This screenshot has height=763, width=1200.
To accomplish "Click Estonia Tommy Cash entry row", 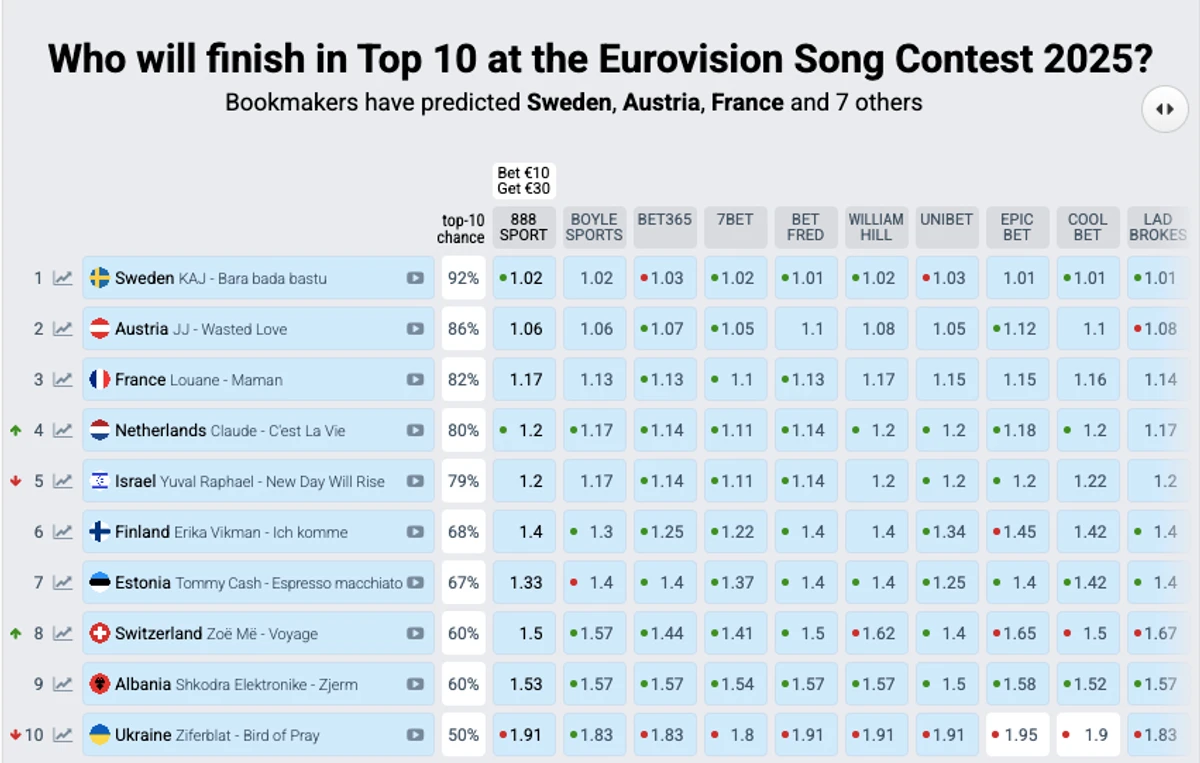I will pyautogui.click(x=258, y=583).
